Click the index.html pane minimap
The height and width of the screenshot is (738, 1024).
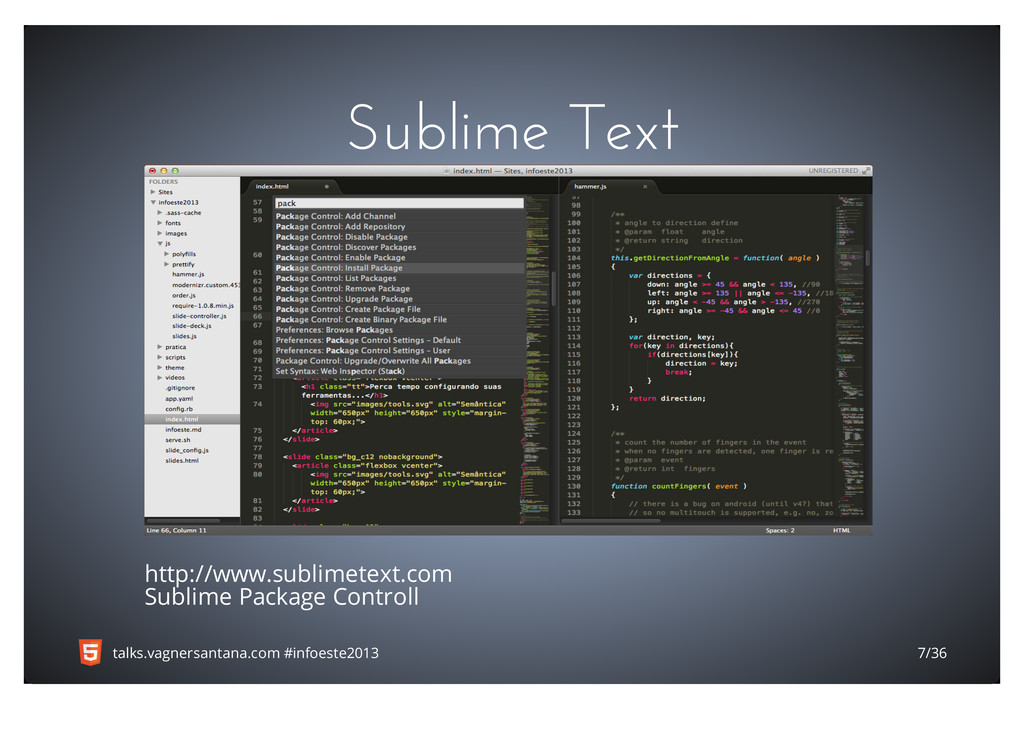click(535, 359)
